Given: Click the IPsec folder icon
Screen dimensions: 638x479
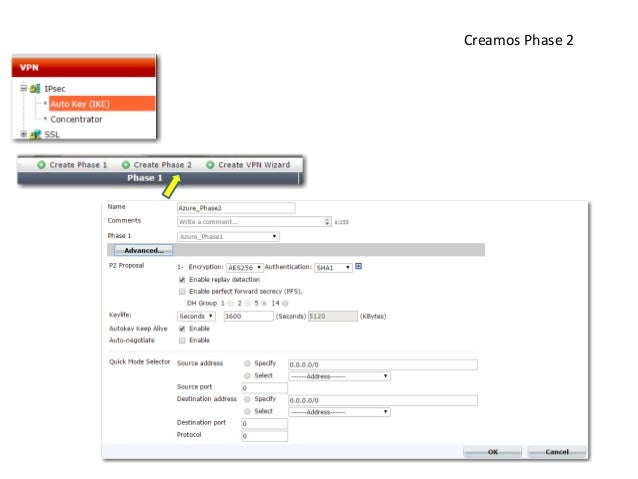Looking at the screenshot, I should [x=35, y=89].
